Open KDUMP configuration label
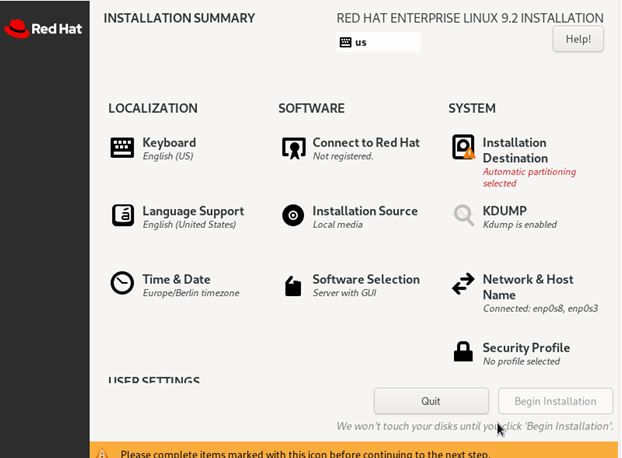 tap(505, 211)
